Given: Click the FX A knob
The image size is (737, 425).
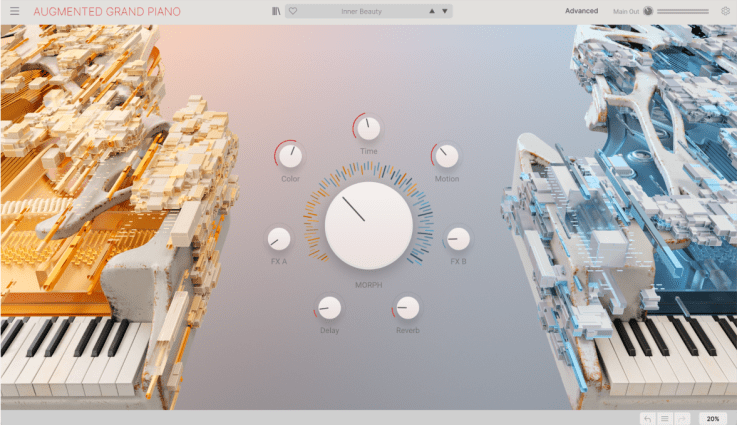Looking at the screenshot, I should pyautogui.click(x=279, y=239).
